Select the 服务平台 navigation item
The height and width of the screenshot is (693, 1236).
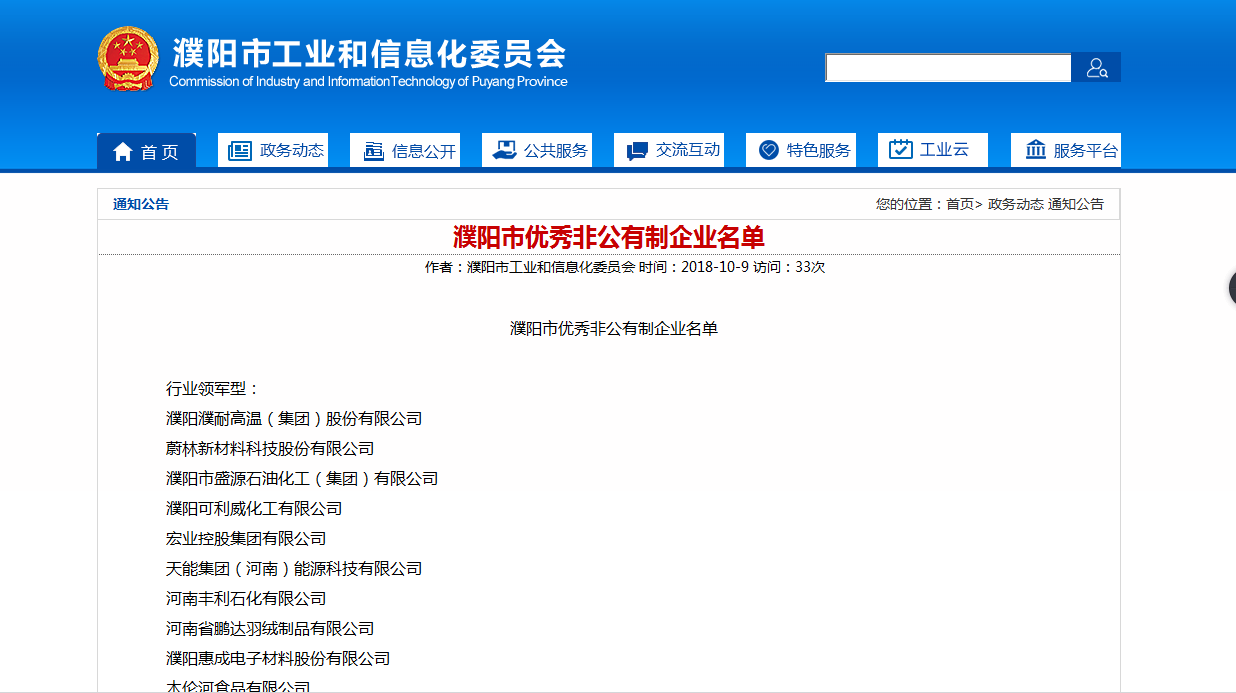(x=1085, y=151)
